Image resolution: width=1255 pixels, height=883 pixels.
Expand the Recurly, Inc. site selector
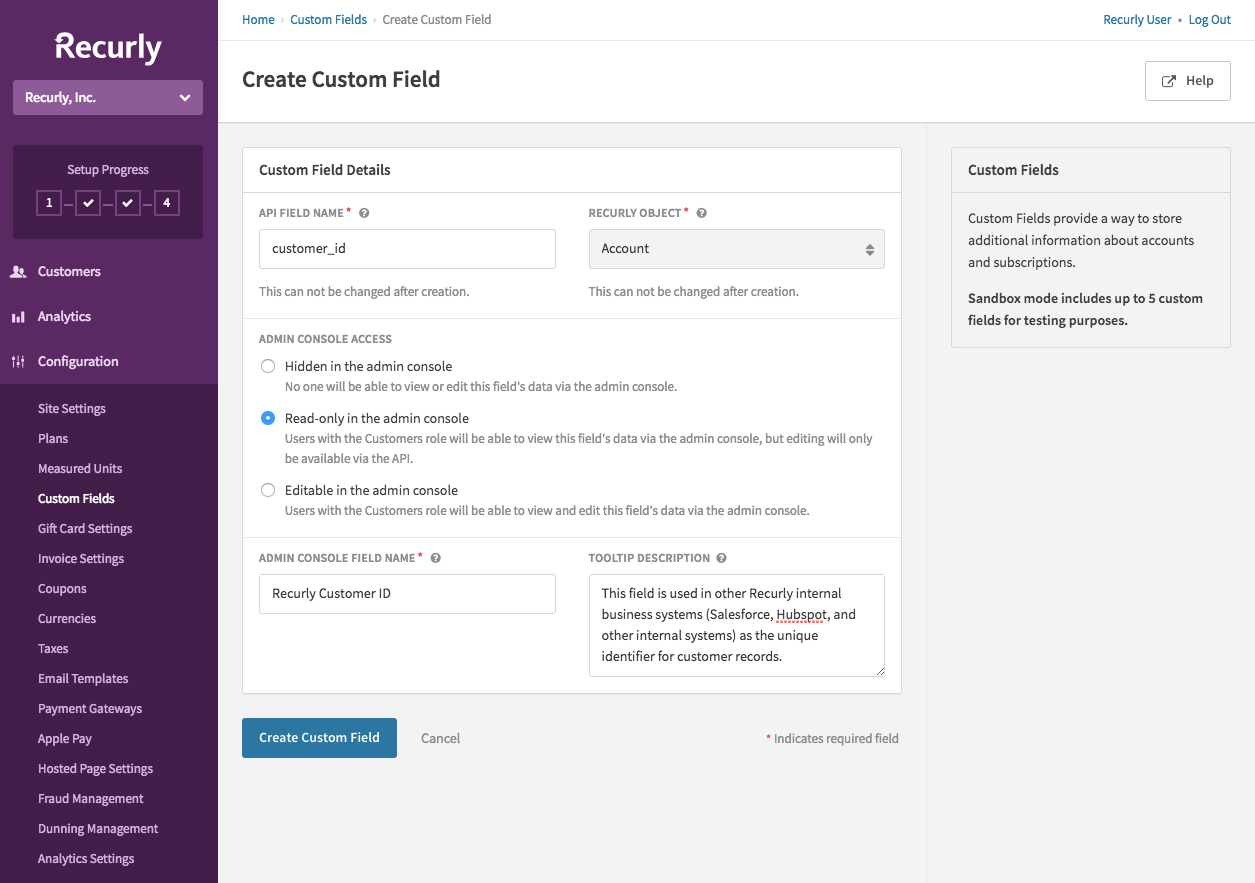coord(107,97)
